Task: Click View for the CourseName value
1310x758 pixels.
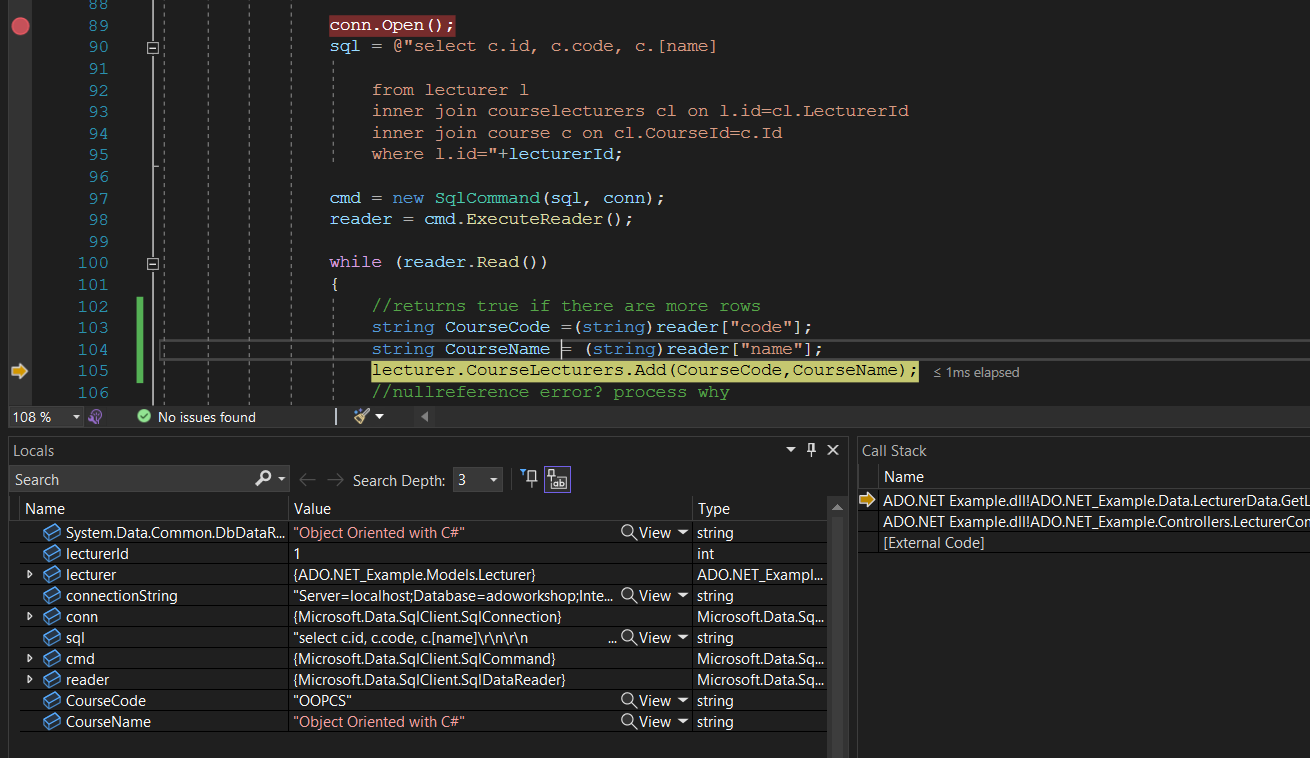Action: click(x=655, y=722)
